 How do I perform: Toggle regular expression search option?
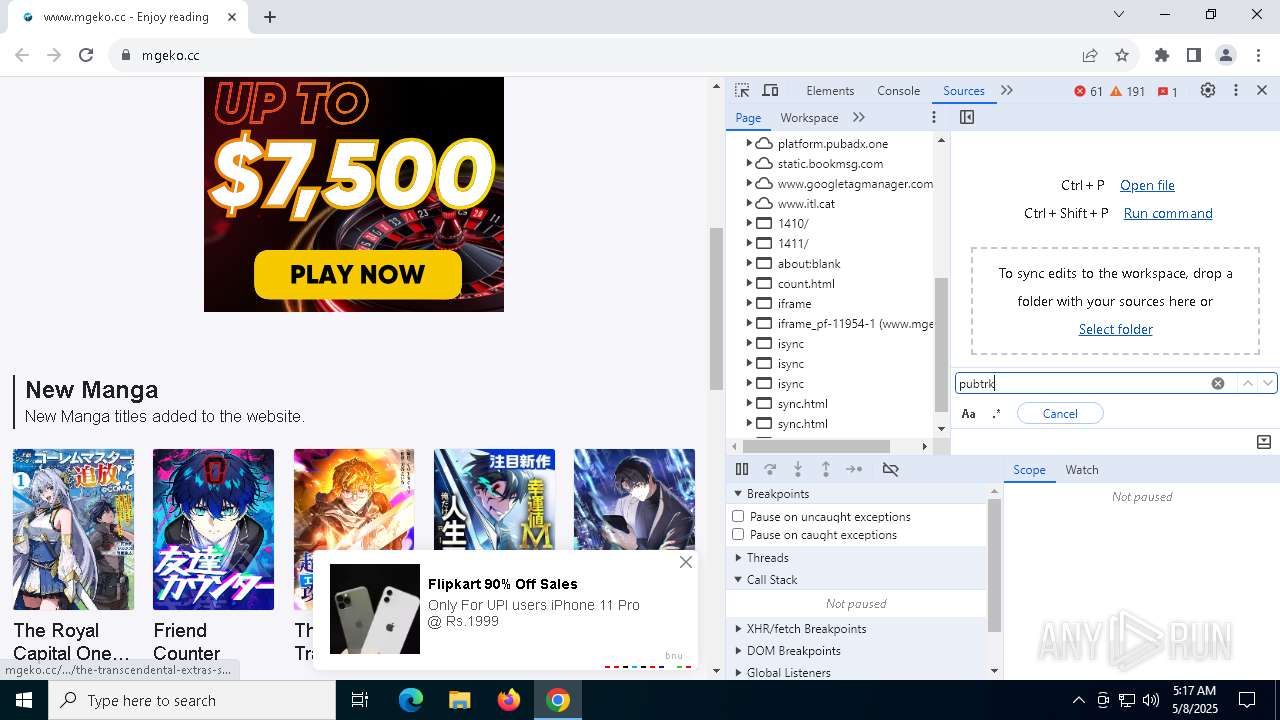pyautogui.click(x=996, y=414)
